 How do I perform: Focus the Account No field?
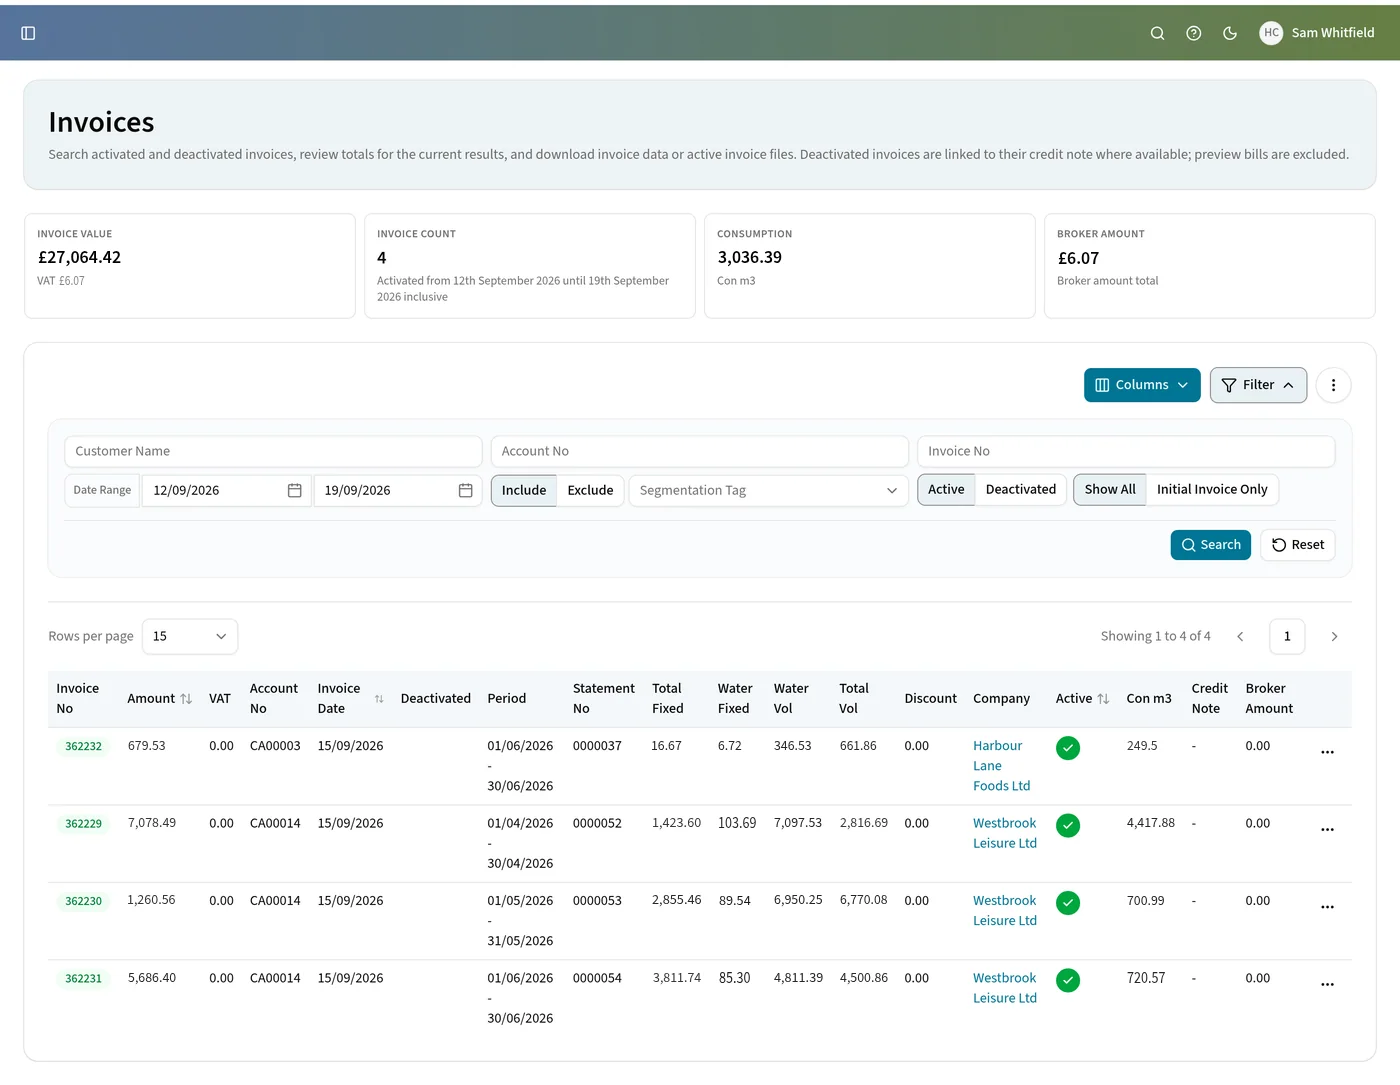pos(699,451)
